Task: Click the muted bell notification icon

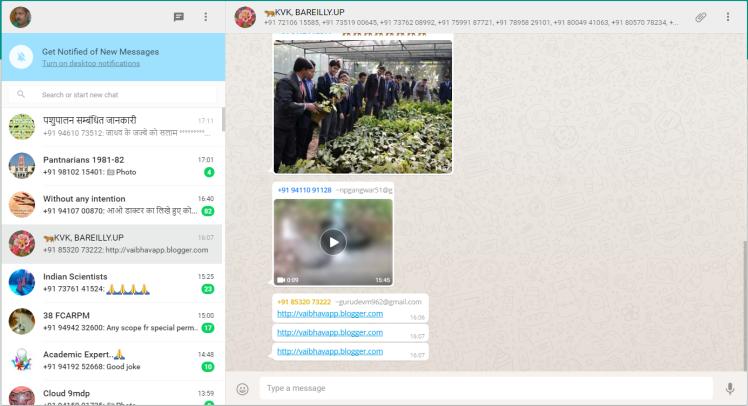Action: 21,57
